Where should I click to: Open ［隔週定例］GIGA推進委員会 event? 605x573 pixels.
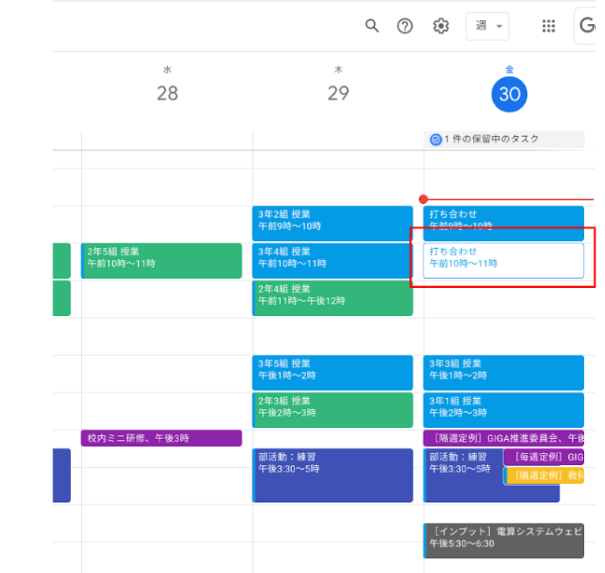pyautogui.click(x=503, y=438)
